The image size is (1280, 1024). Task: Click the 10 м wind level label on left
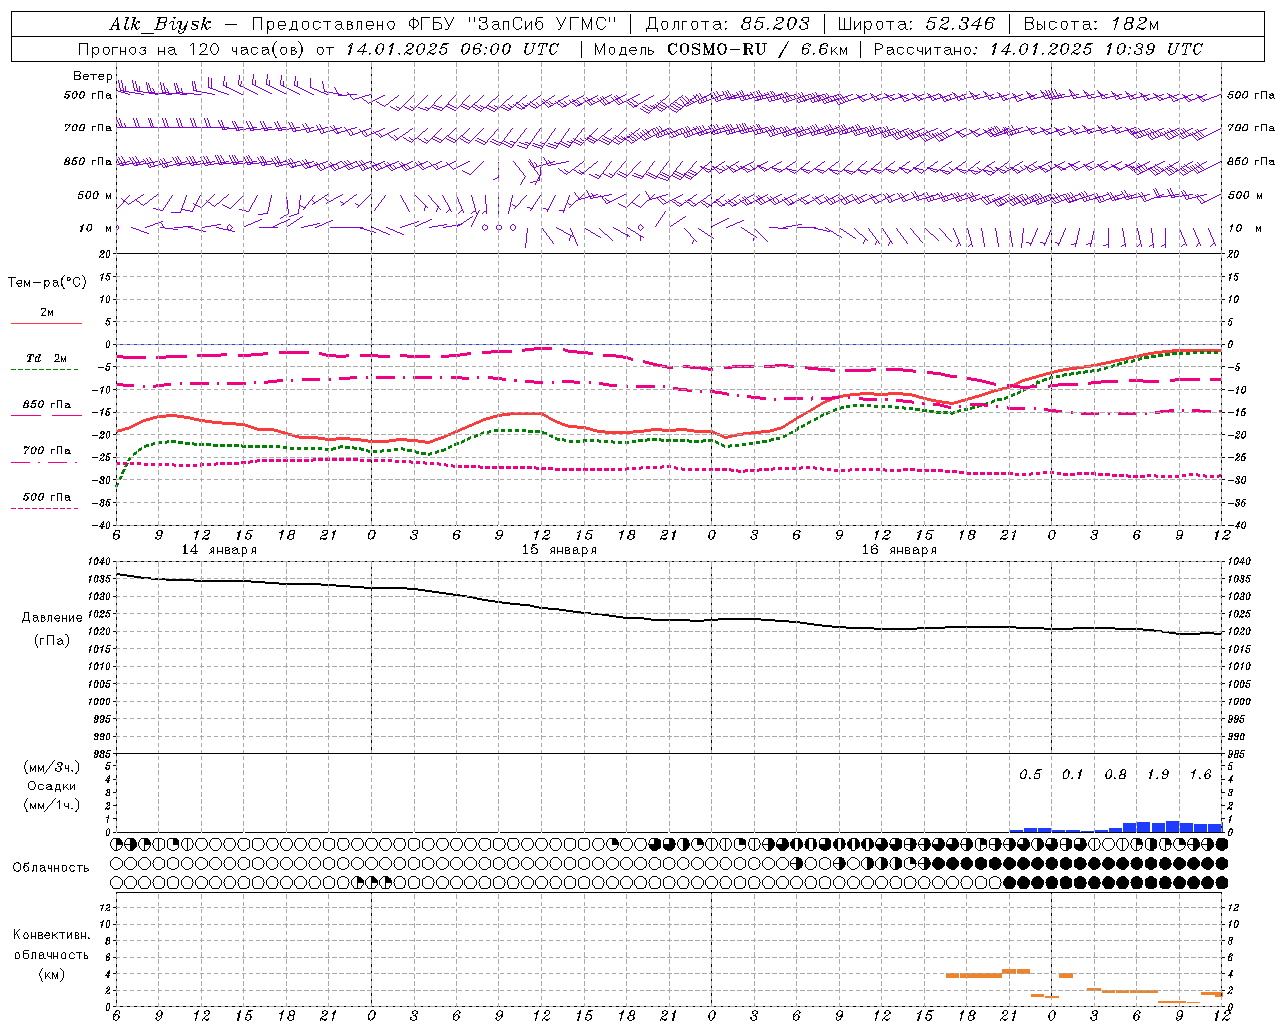96,228
